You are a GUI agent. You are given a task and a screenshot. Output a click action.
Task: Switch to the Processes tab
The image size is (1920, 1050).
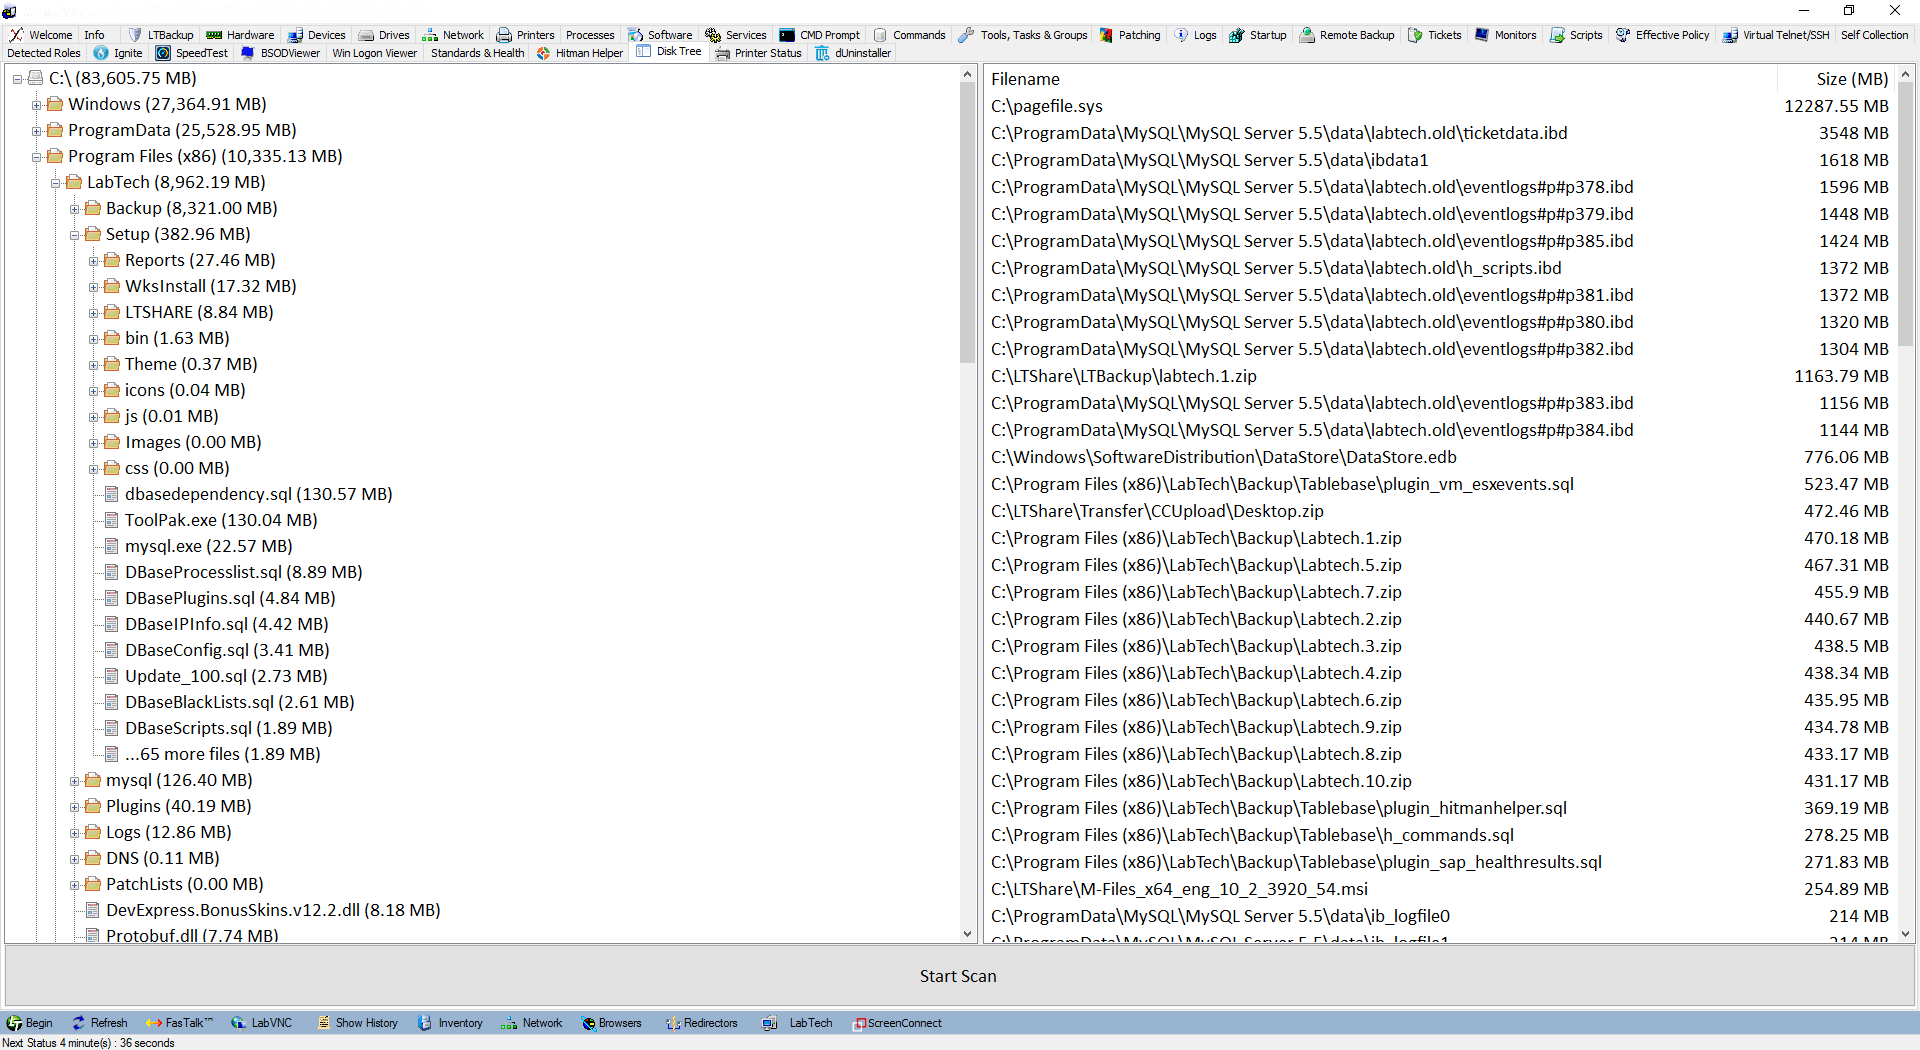tap(589, 35)
